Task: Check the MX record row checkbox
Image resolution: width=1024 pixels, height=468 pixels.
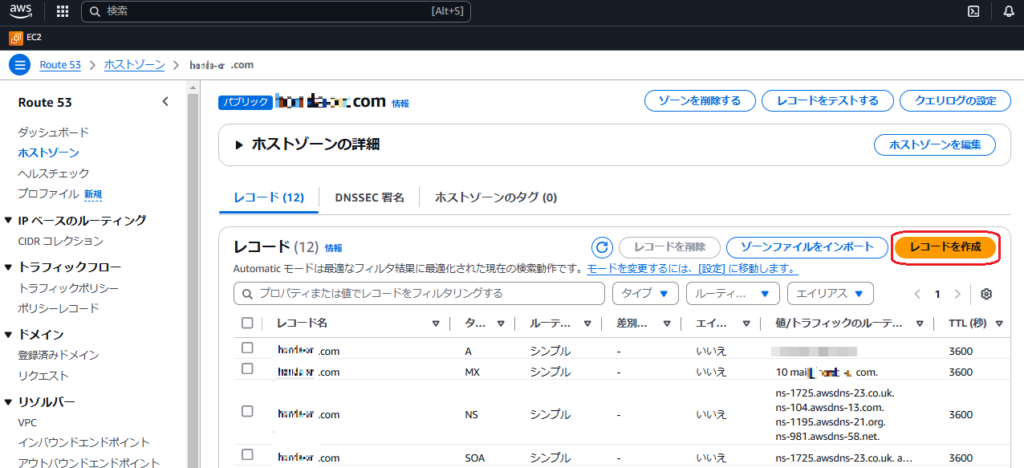Action: (x=247, y=369)
